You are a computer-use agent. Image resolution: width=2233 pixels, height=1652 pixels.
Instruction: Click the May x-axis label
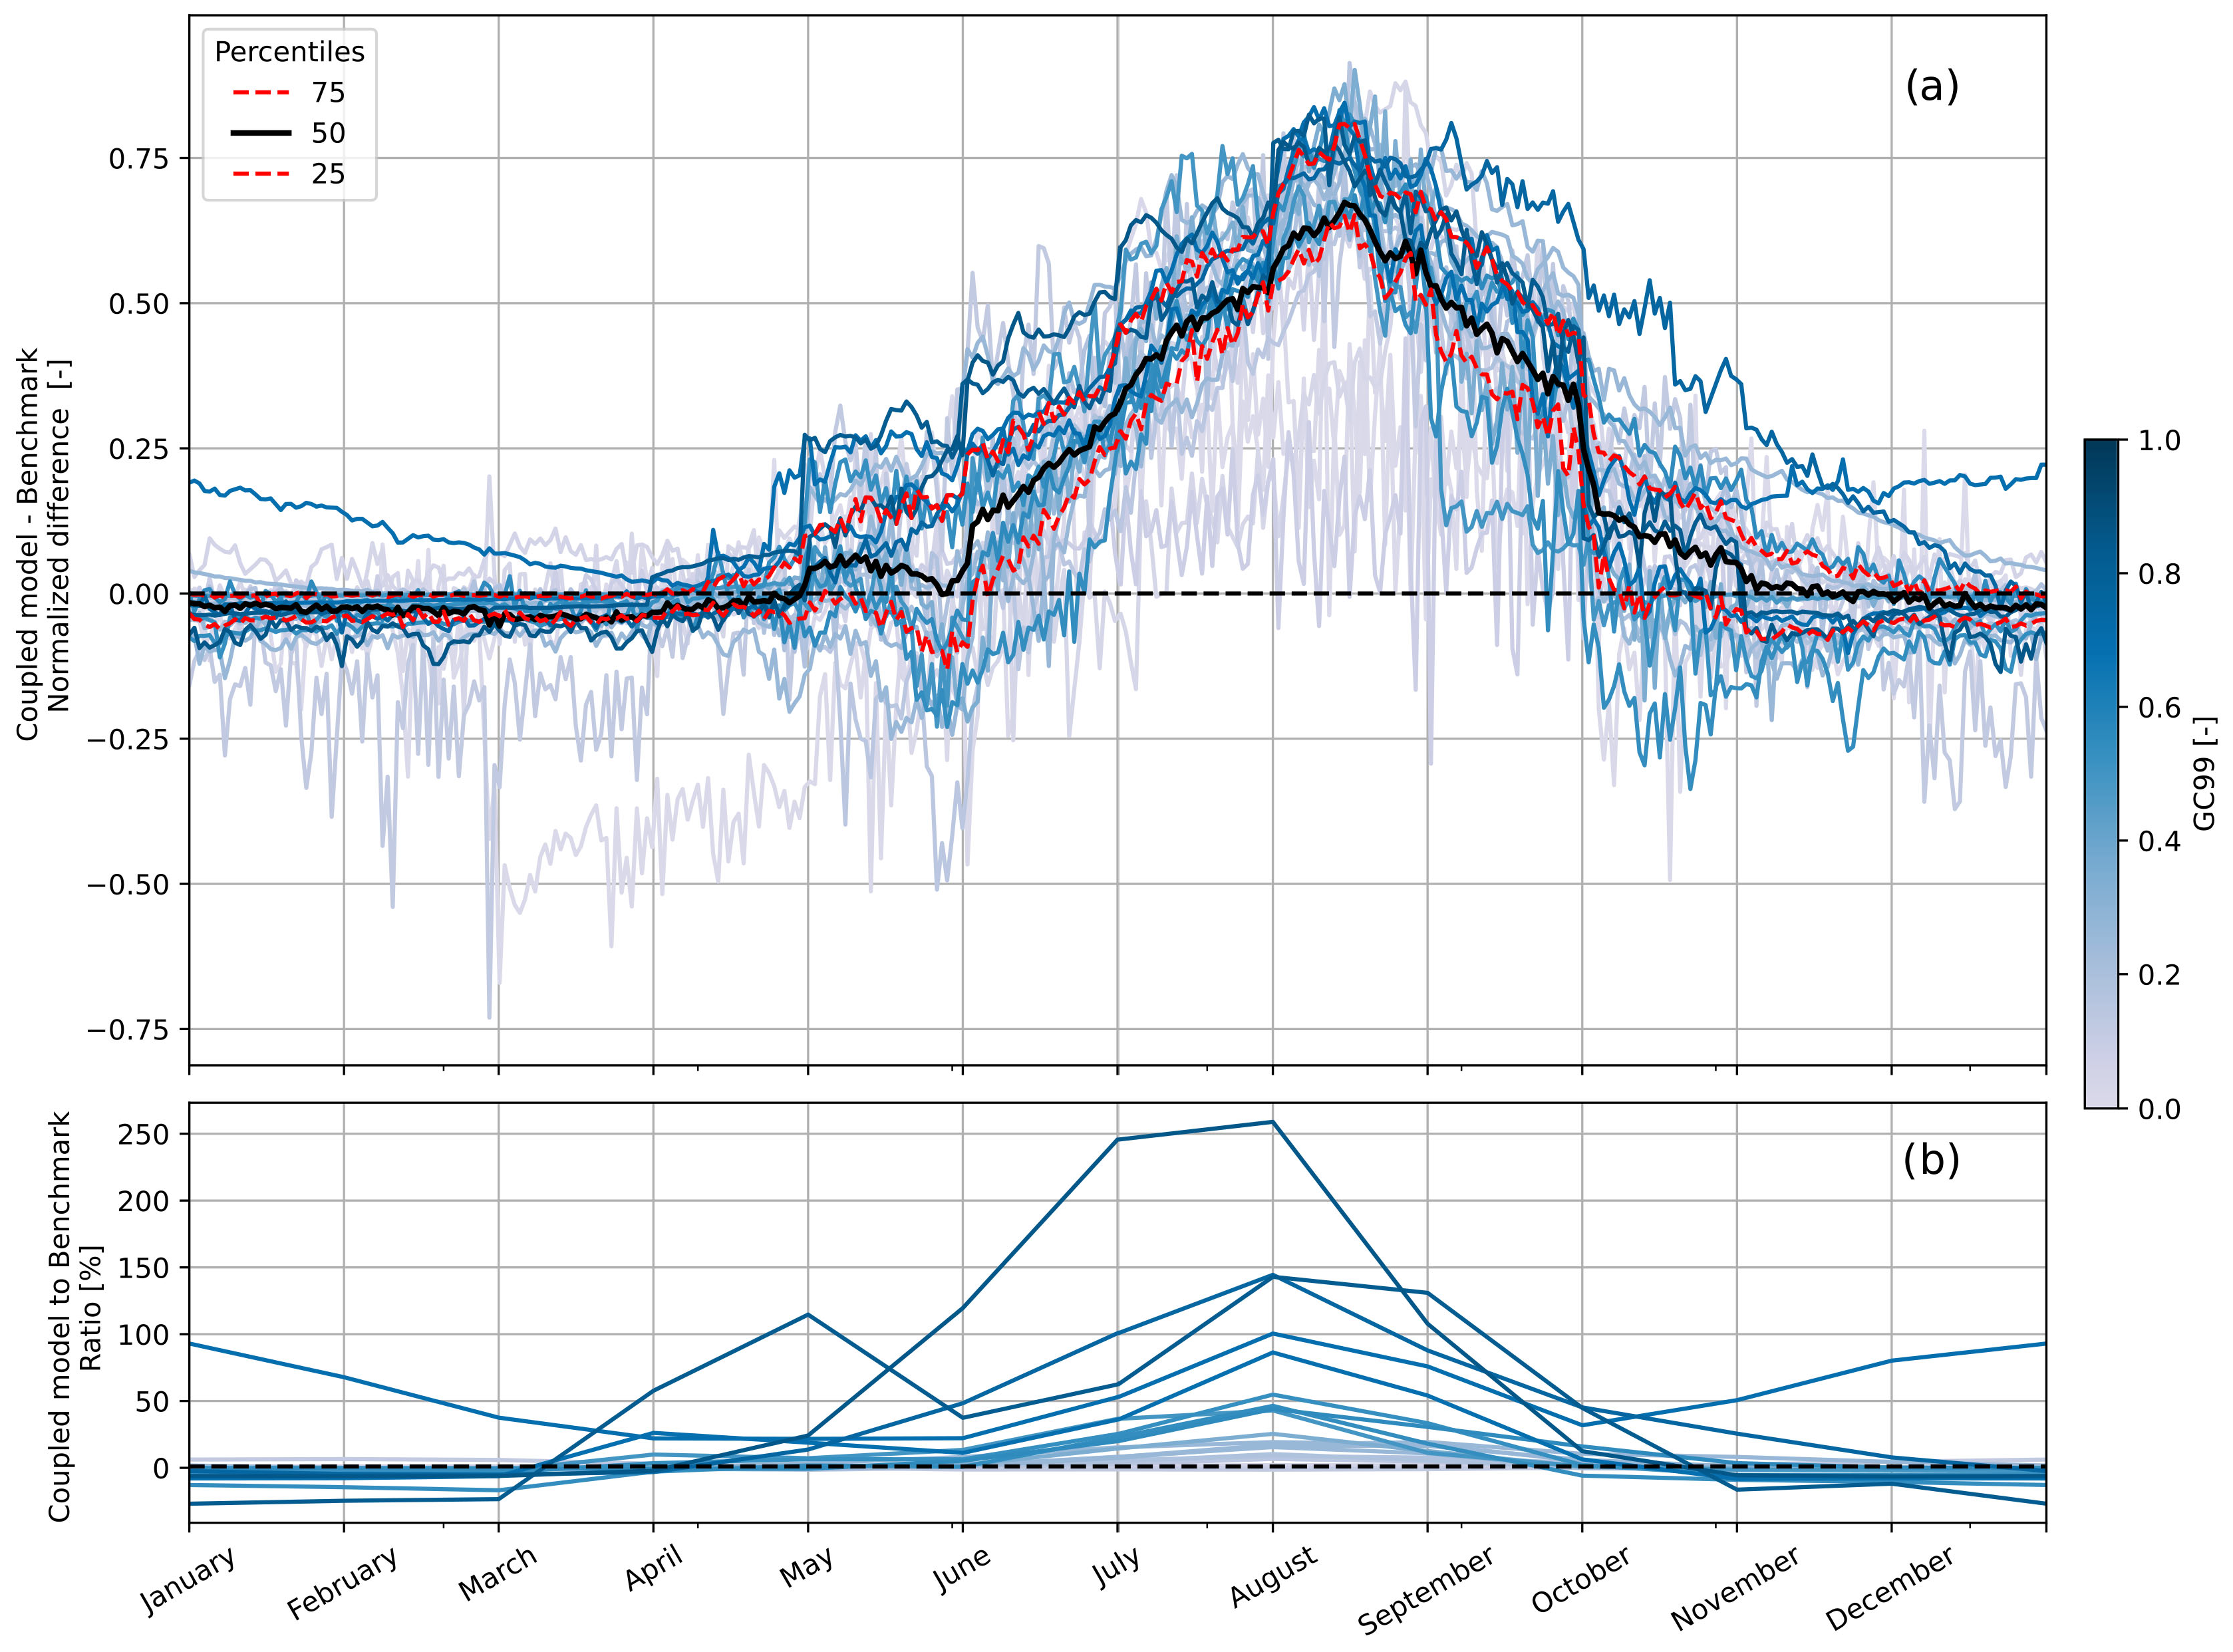click(x=806, y=1568)
